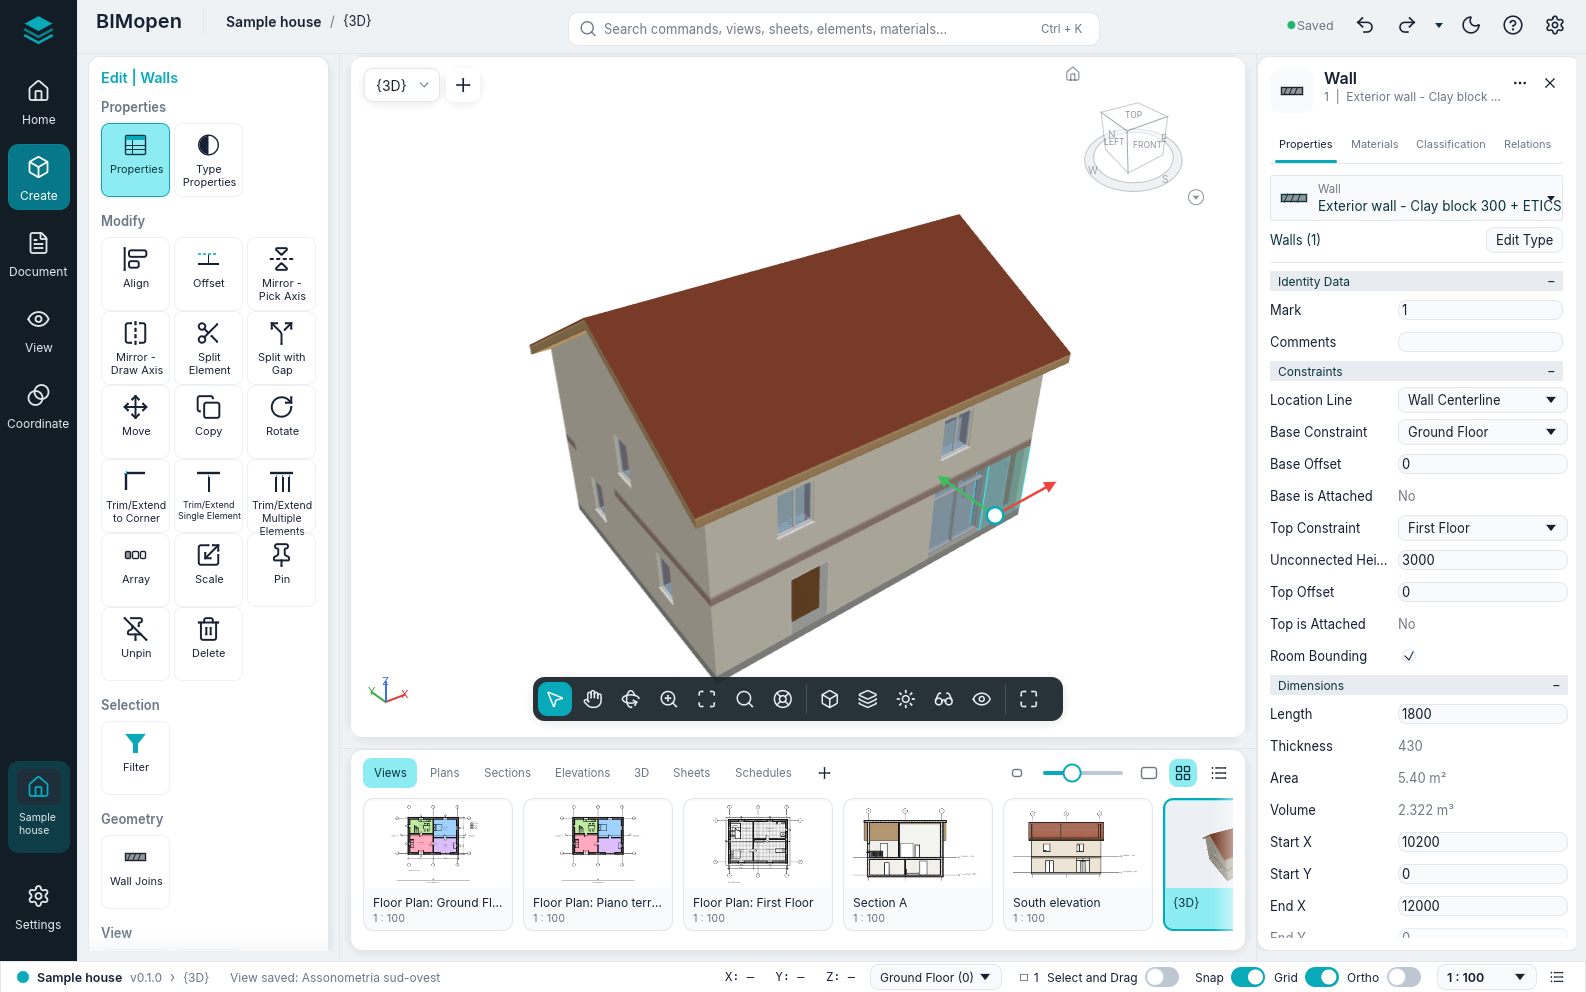Toggle dark mode moon icon
1586x992 pixels.
(1471, 26)
